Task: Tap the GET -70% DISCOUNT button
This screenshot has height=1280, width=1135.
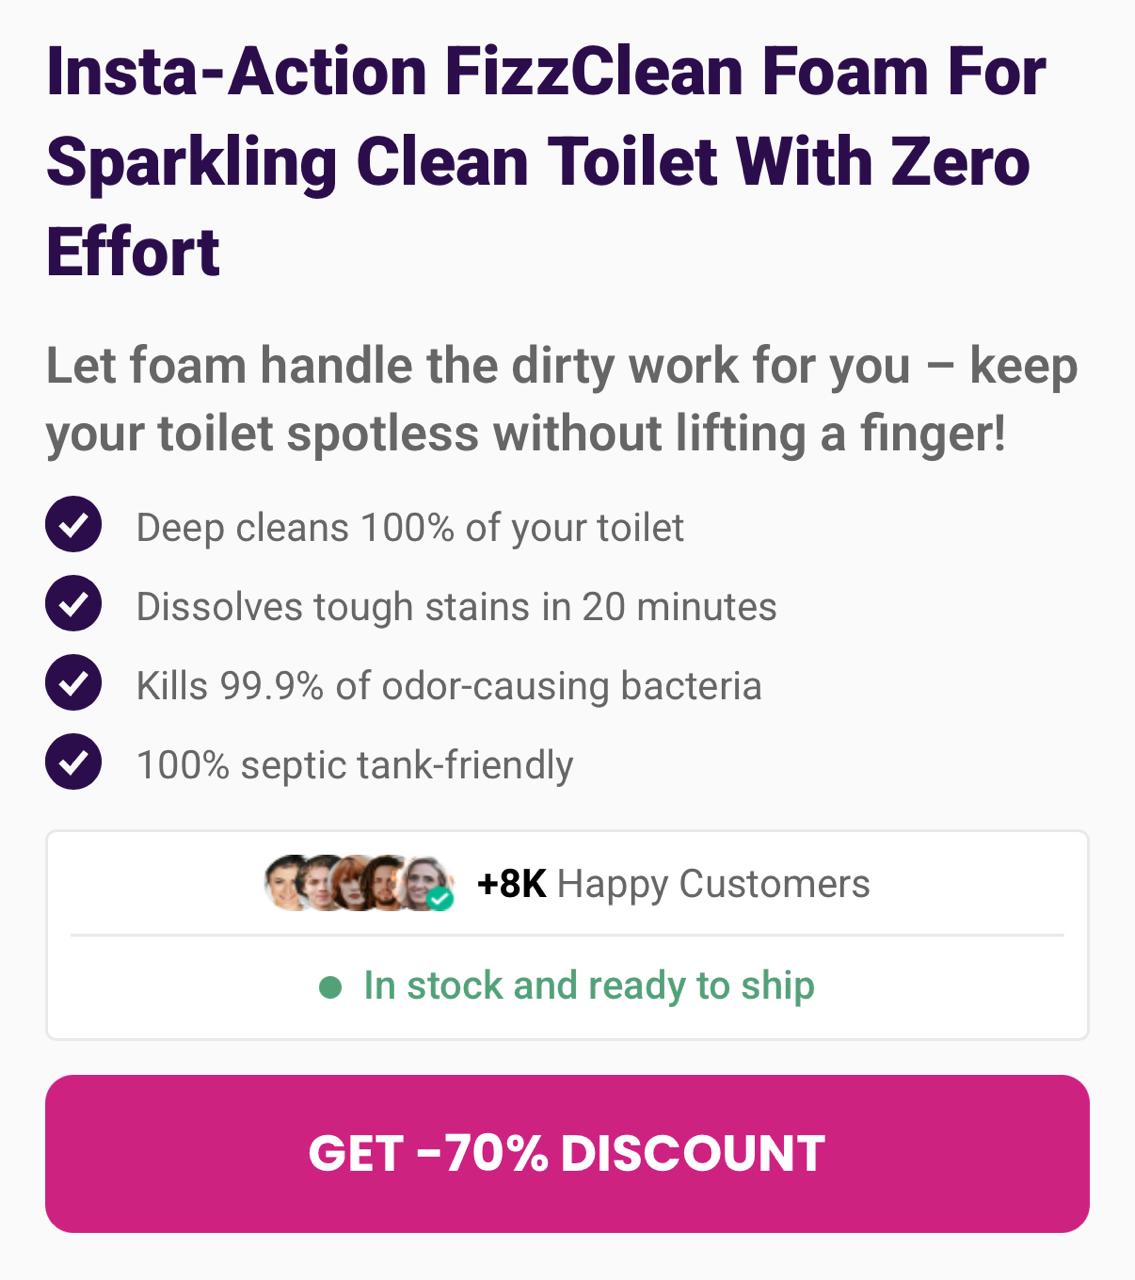Action: [567, 1153]
